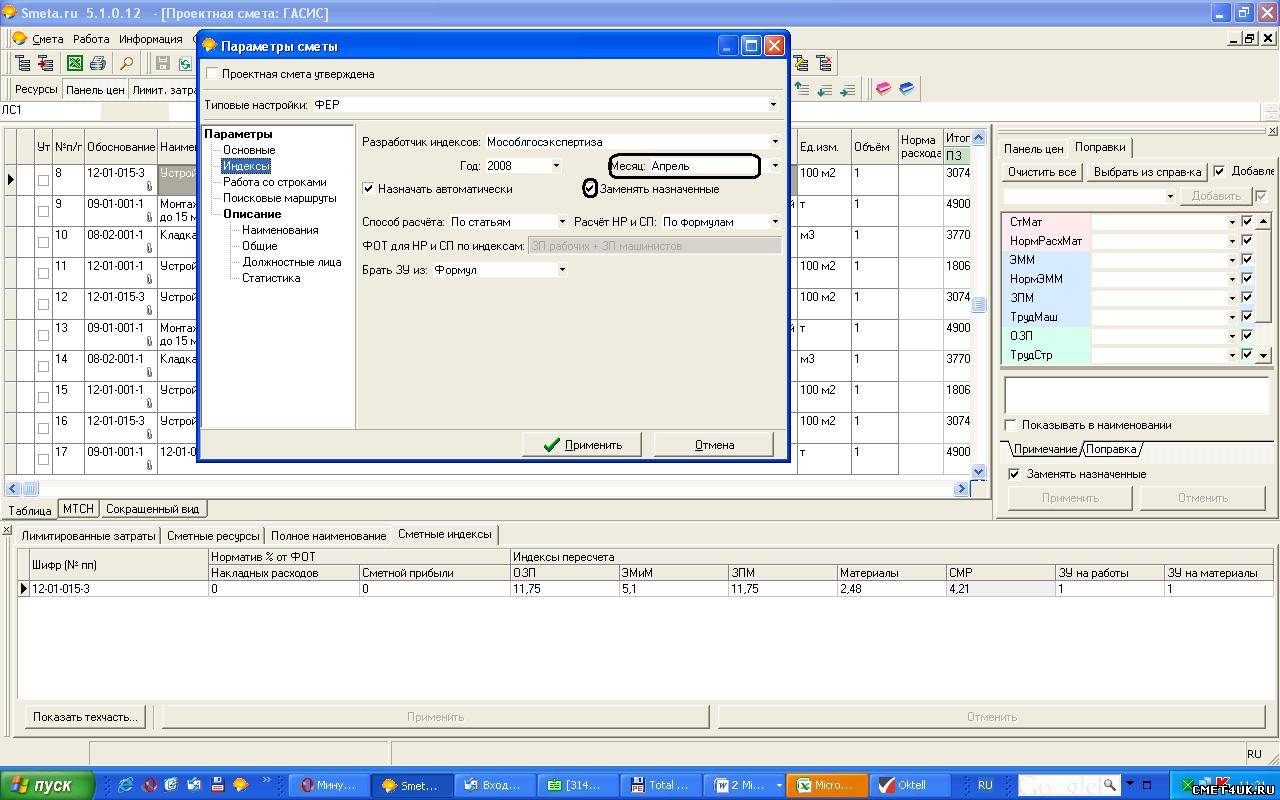The image size is (1280, 800).
Task: Click the move-row-up arrow icon
Action: [x=801, y=89]
